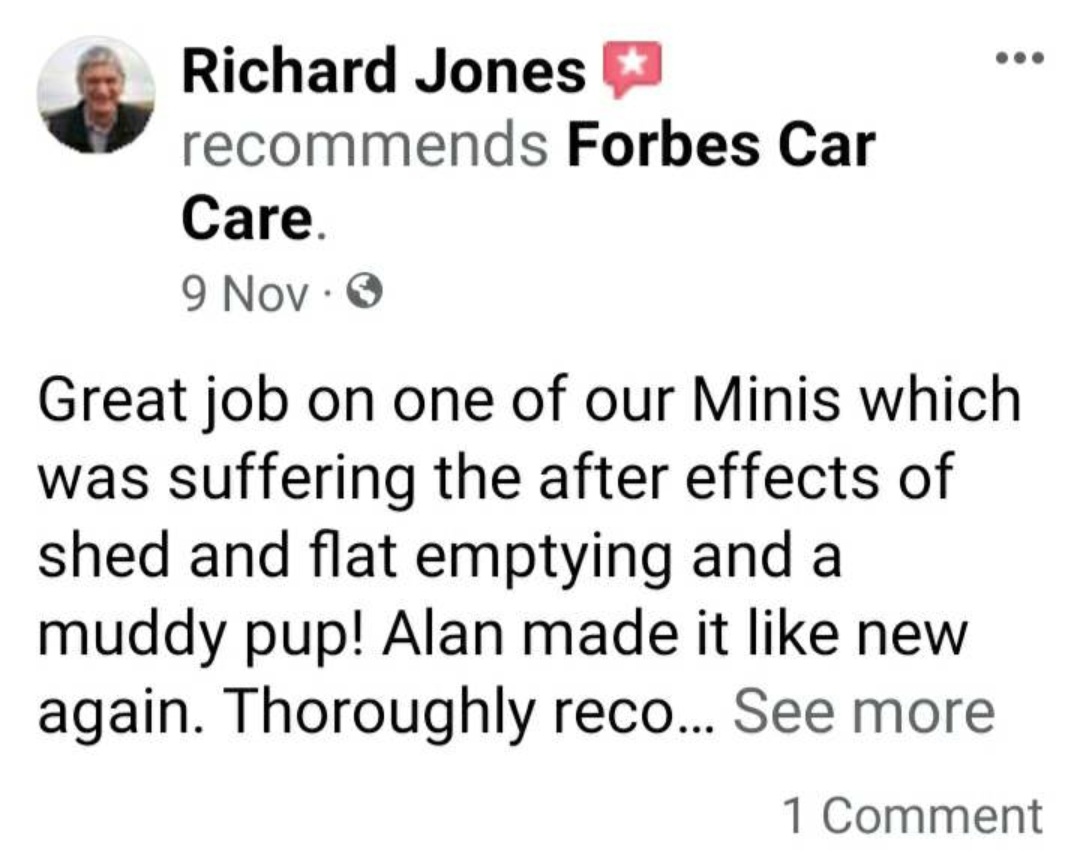View the 1 Comment link
Screen dimensions: 1080x859
[x=913, y=816]
